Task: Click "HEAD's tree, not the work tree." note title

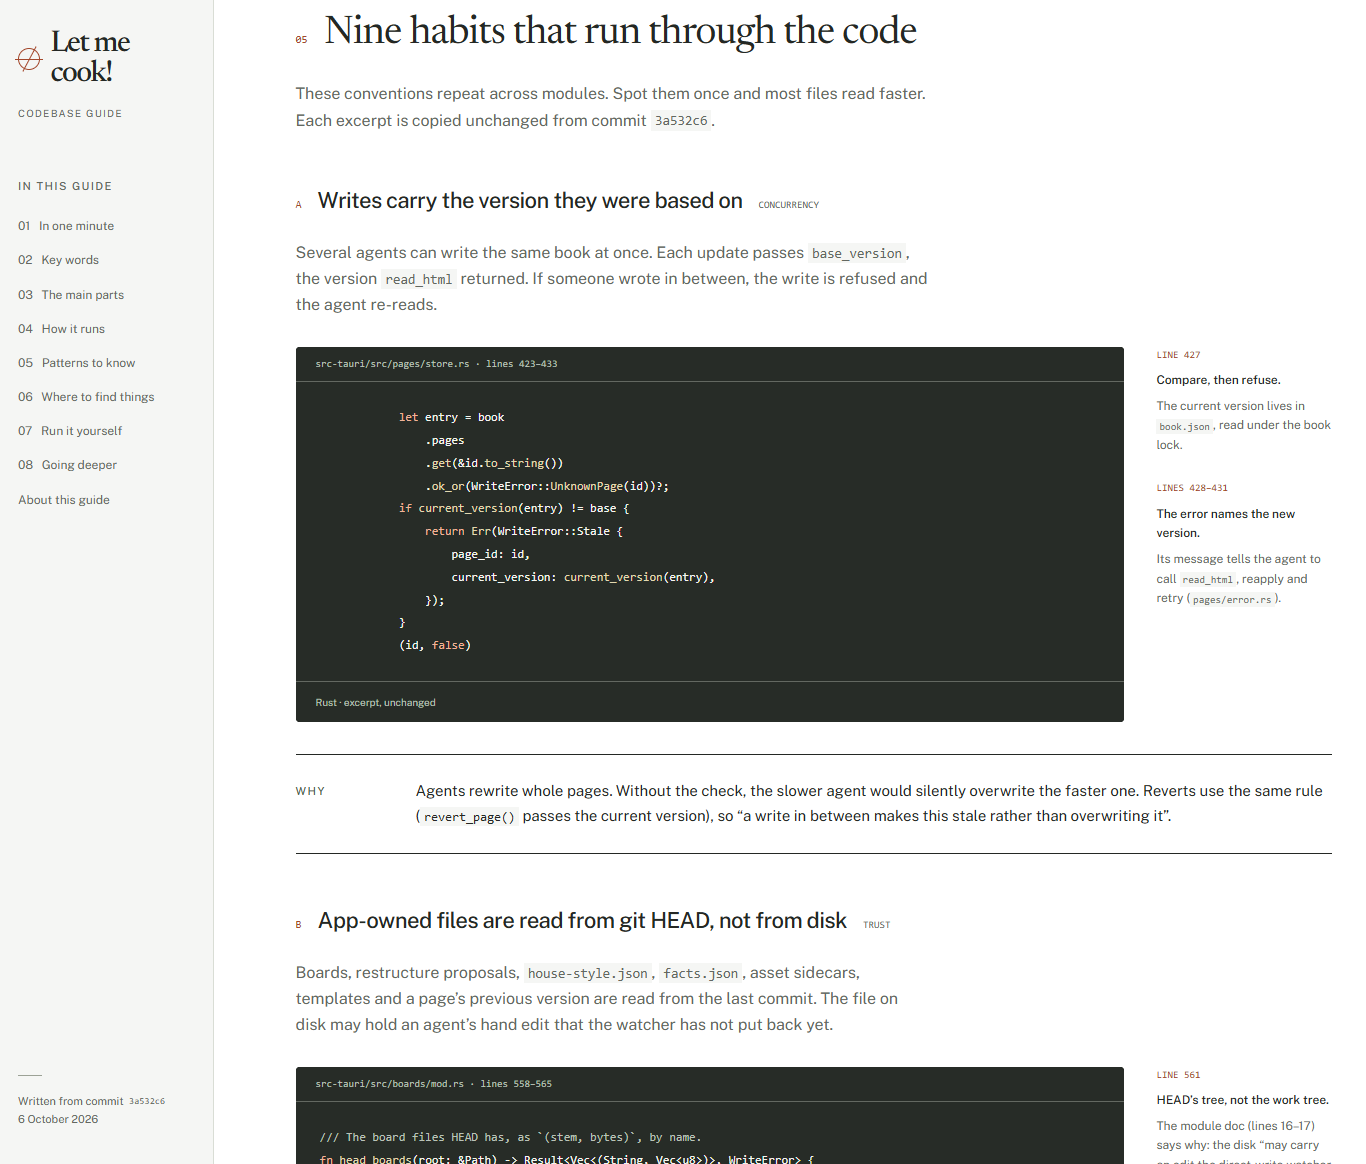Action: pyautogui.click(x=1242, y=1100)
